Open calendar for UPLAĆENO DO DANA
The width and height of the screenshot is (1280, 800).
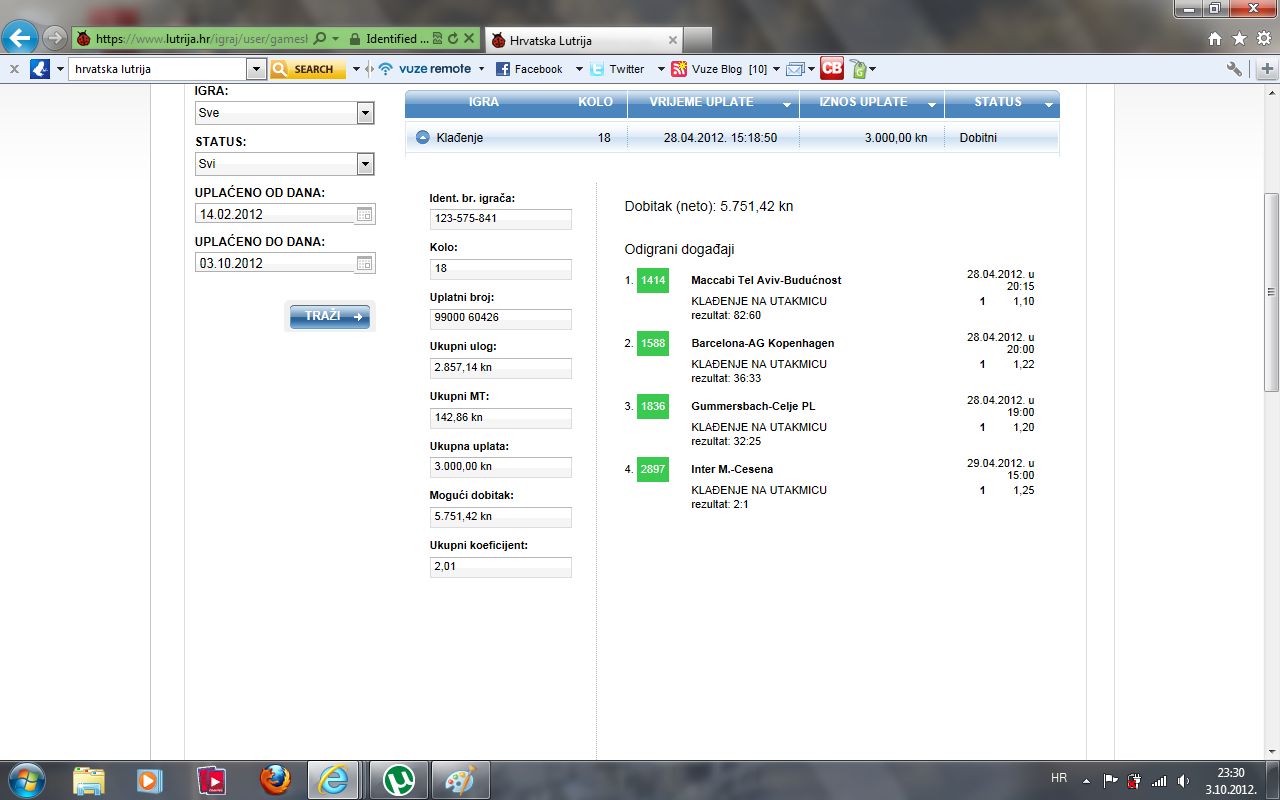[x=365, y=263]
